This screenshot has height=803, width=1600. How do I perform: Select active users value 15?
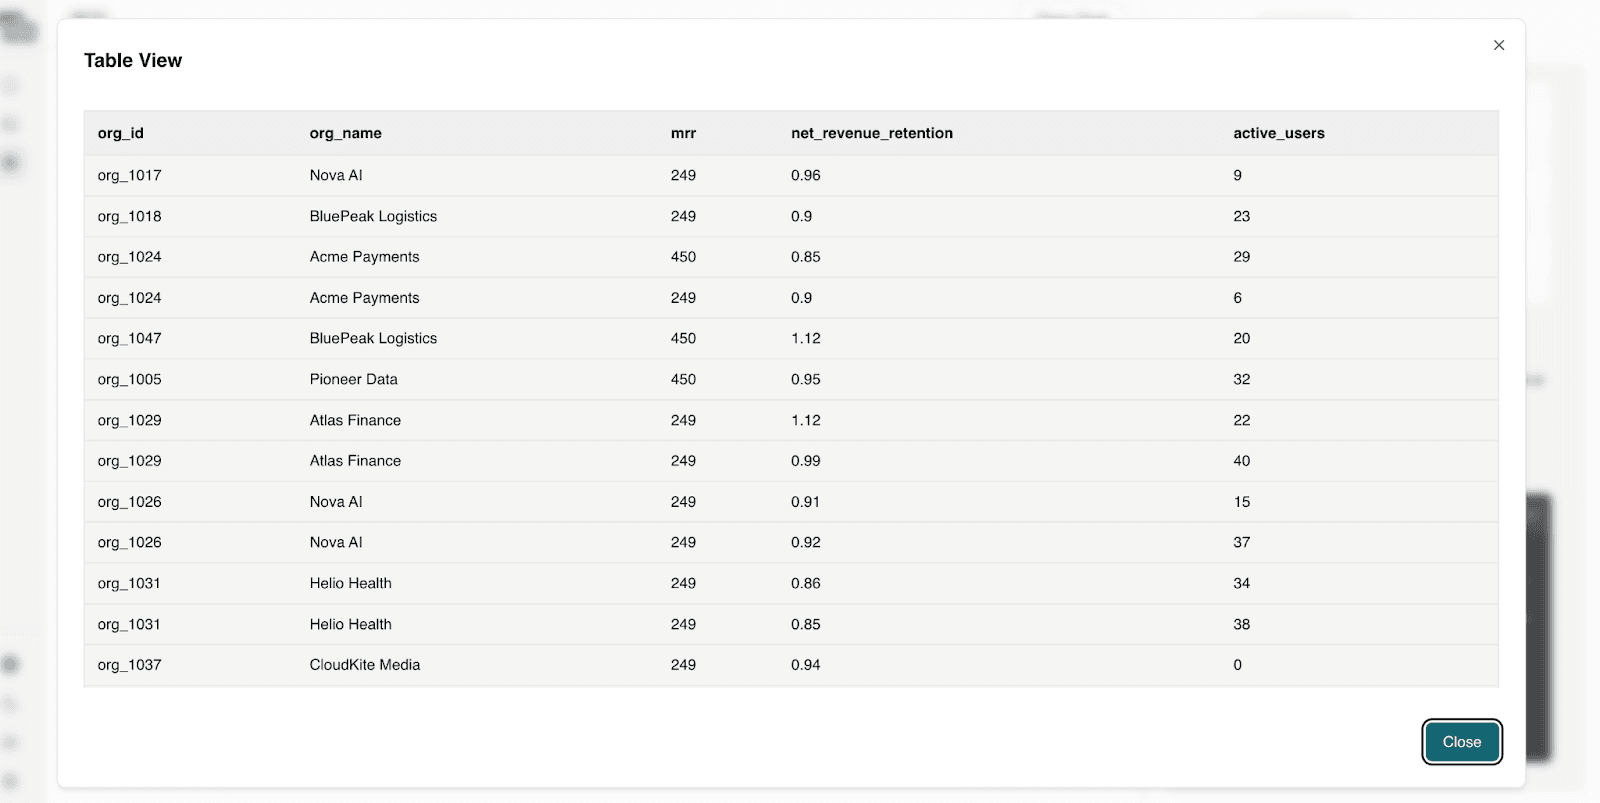[x=1241, y=502]
